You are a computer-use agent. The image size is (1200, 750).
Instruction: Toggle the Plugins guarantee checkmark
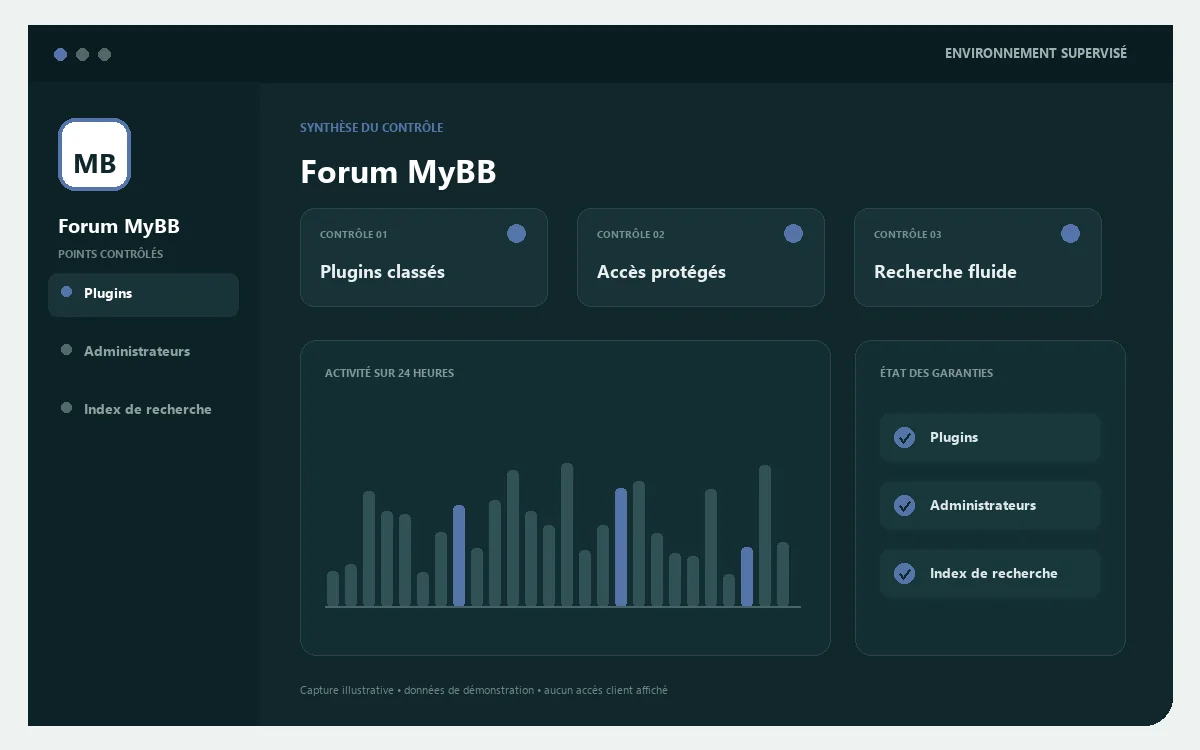click(905, 438)
